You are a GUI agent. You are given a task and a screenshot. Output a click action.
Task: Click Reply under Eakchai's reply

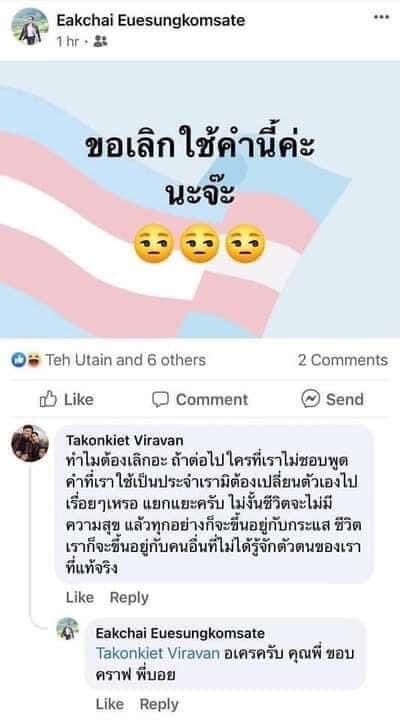tap(159, 704)
